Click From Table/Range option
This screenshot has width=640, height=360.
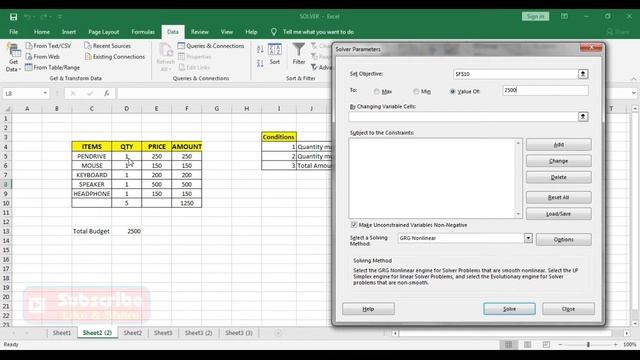(52, 67)
